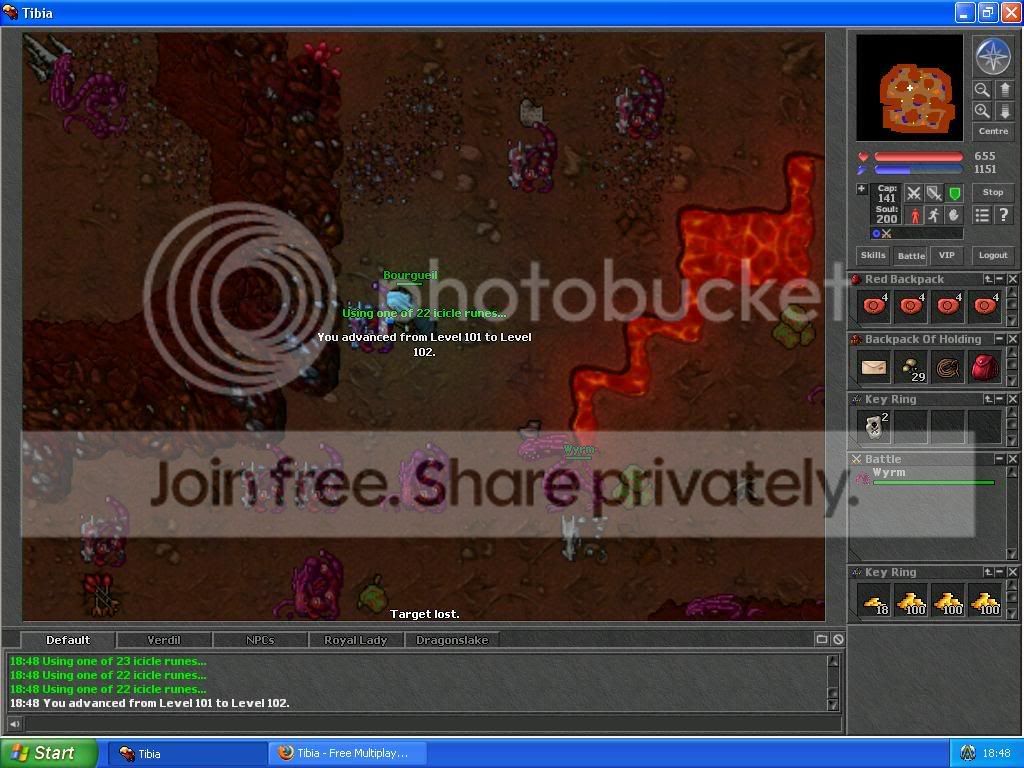Open the help question mark icon

pos(1004,215)
